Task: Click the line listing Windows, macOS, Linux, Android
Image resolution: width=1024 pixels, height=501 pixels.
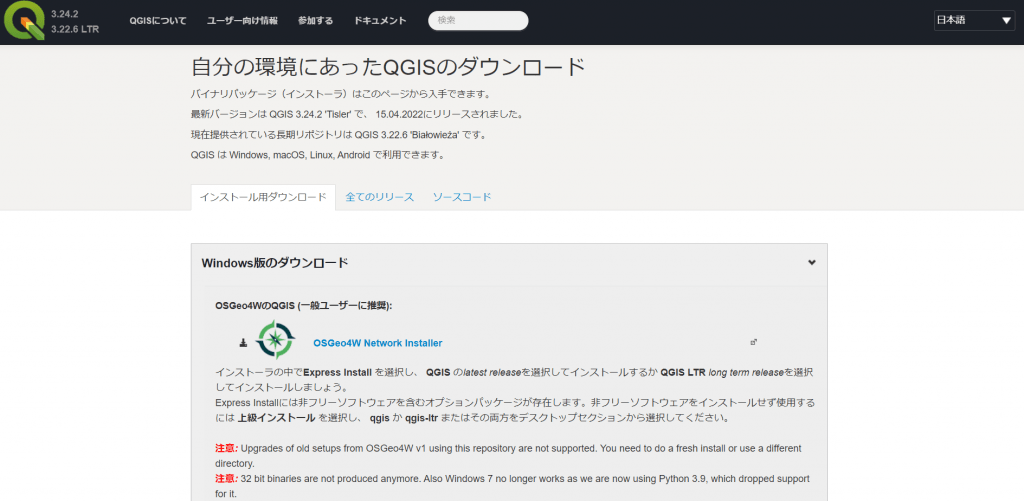Action: pyautogui.click(x=318, y=155)
